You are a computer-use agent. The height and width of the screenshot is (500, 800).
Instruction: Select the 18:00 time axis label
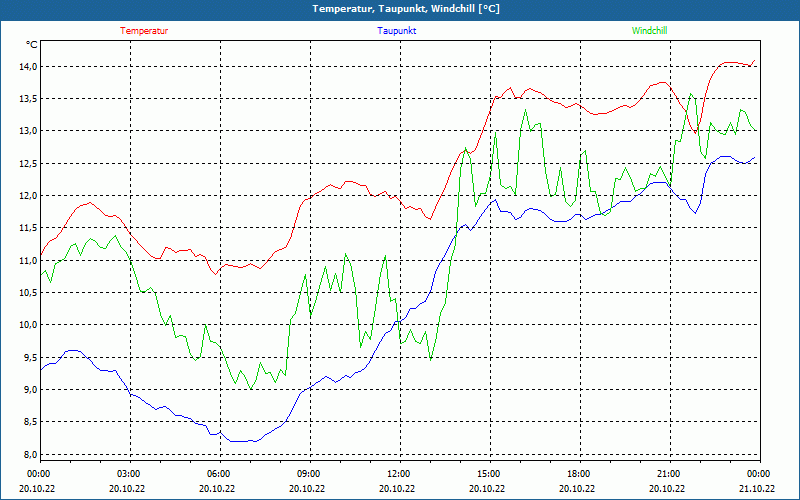pyautogui.click(x=579, y=474)
